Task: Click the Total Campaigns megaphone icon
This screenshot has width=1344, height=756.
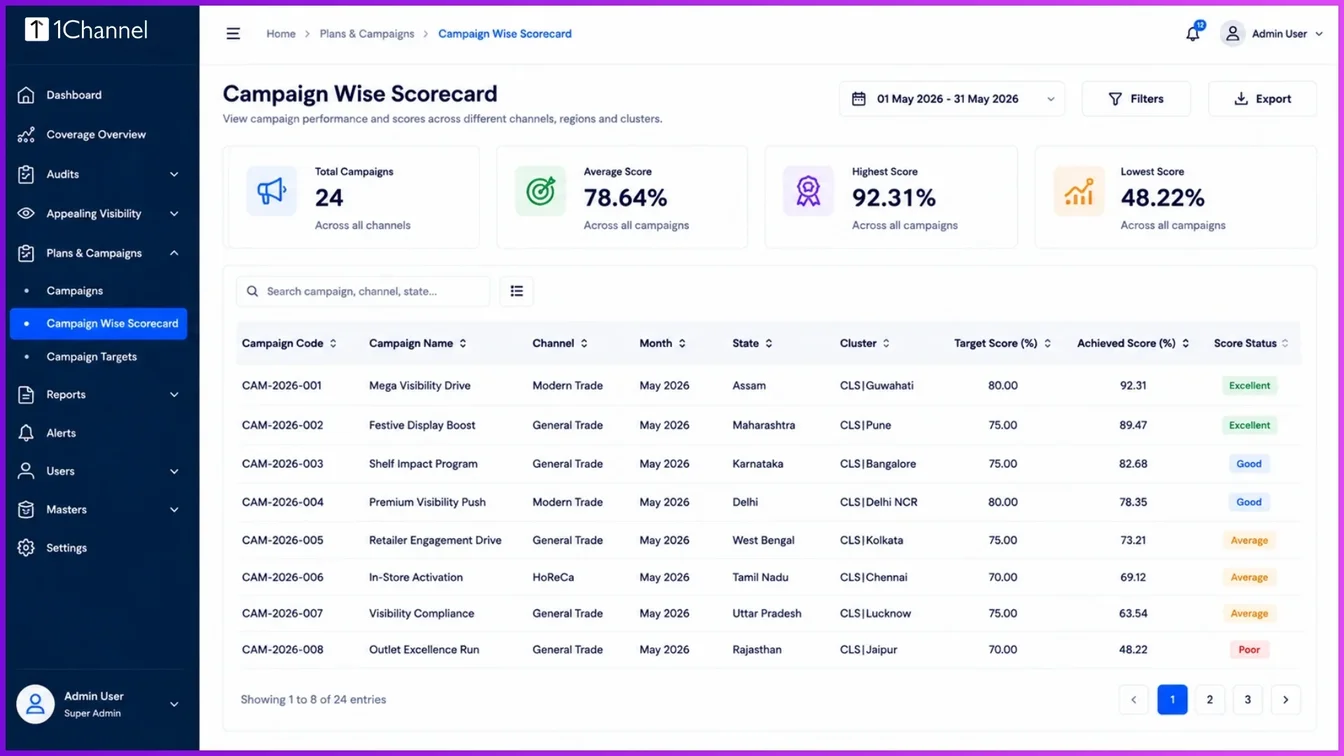Action: point(272,191)
